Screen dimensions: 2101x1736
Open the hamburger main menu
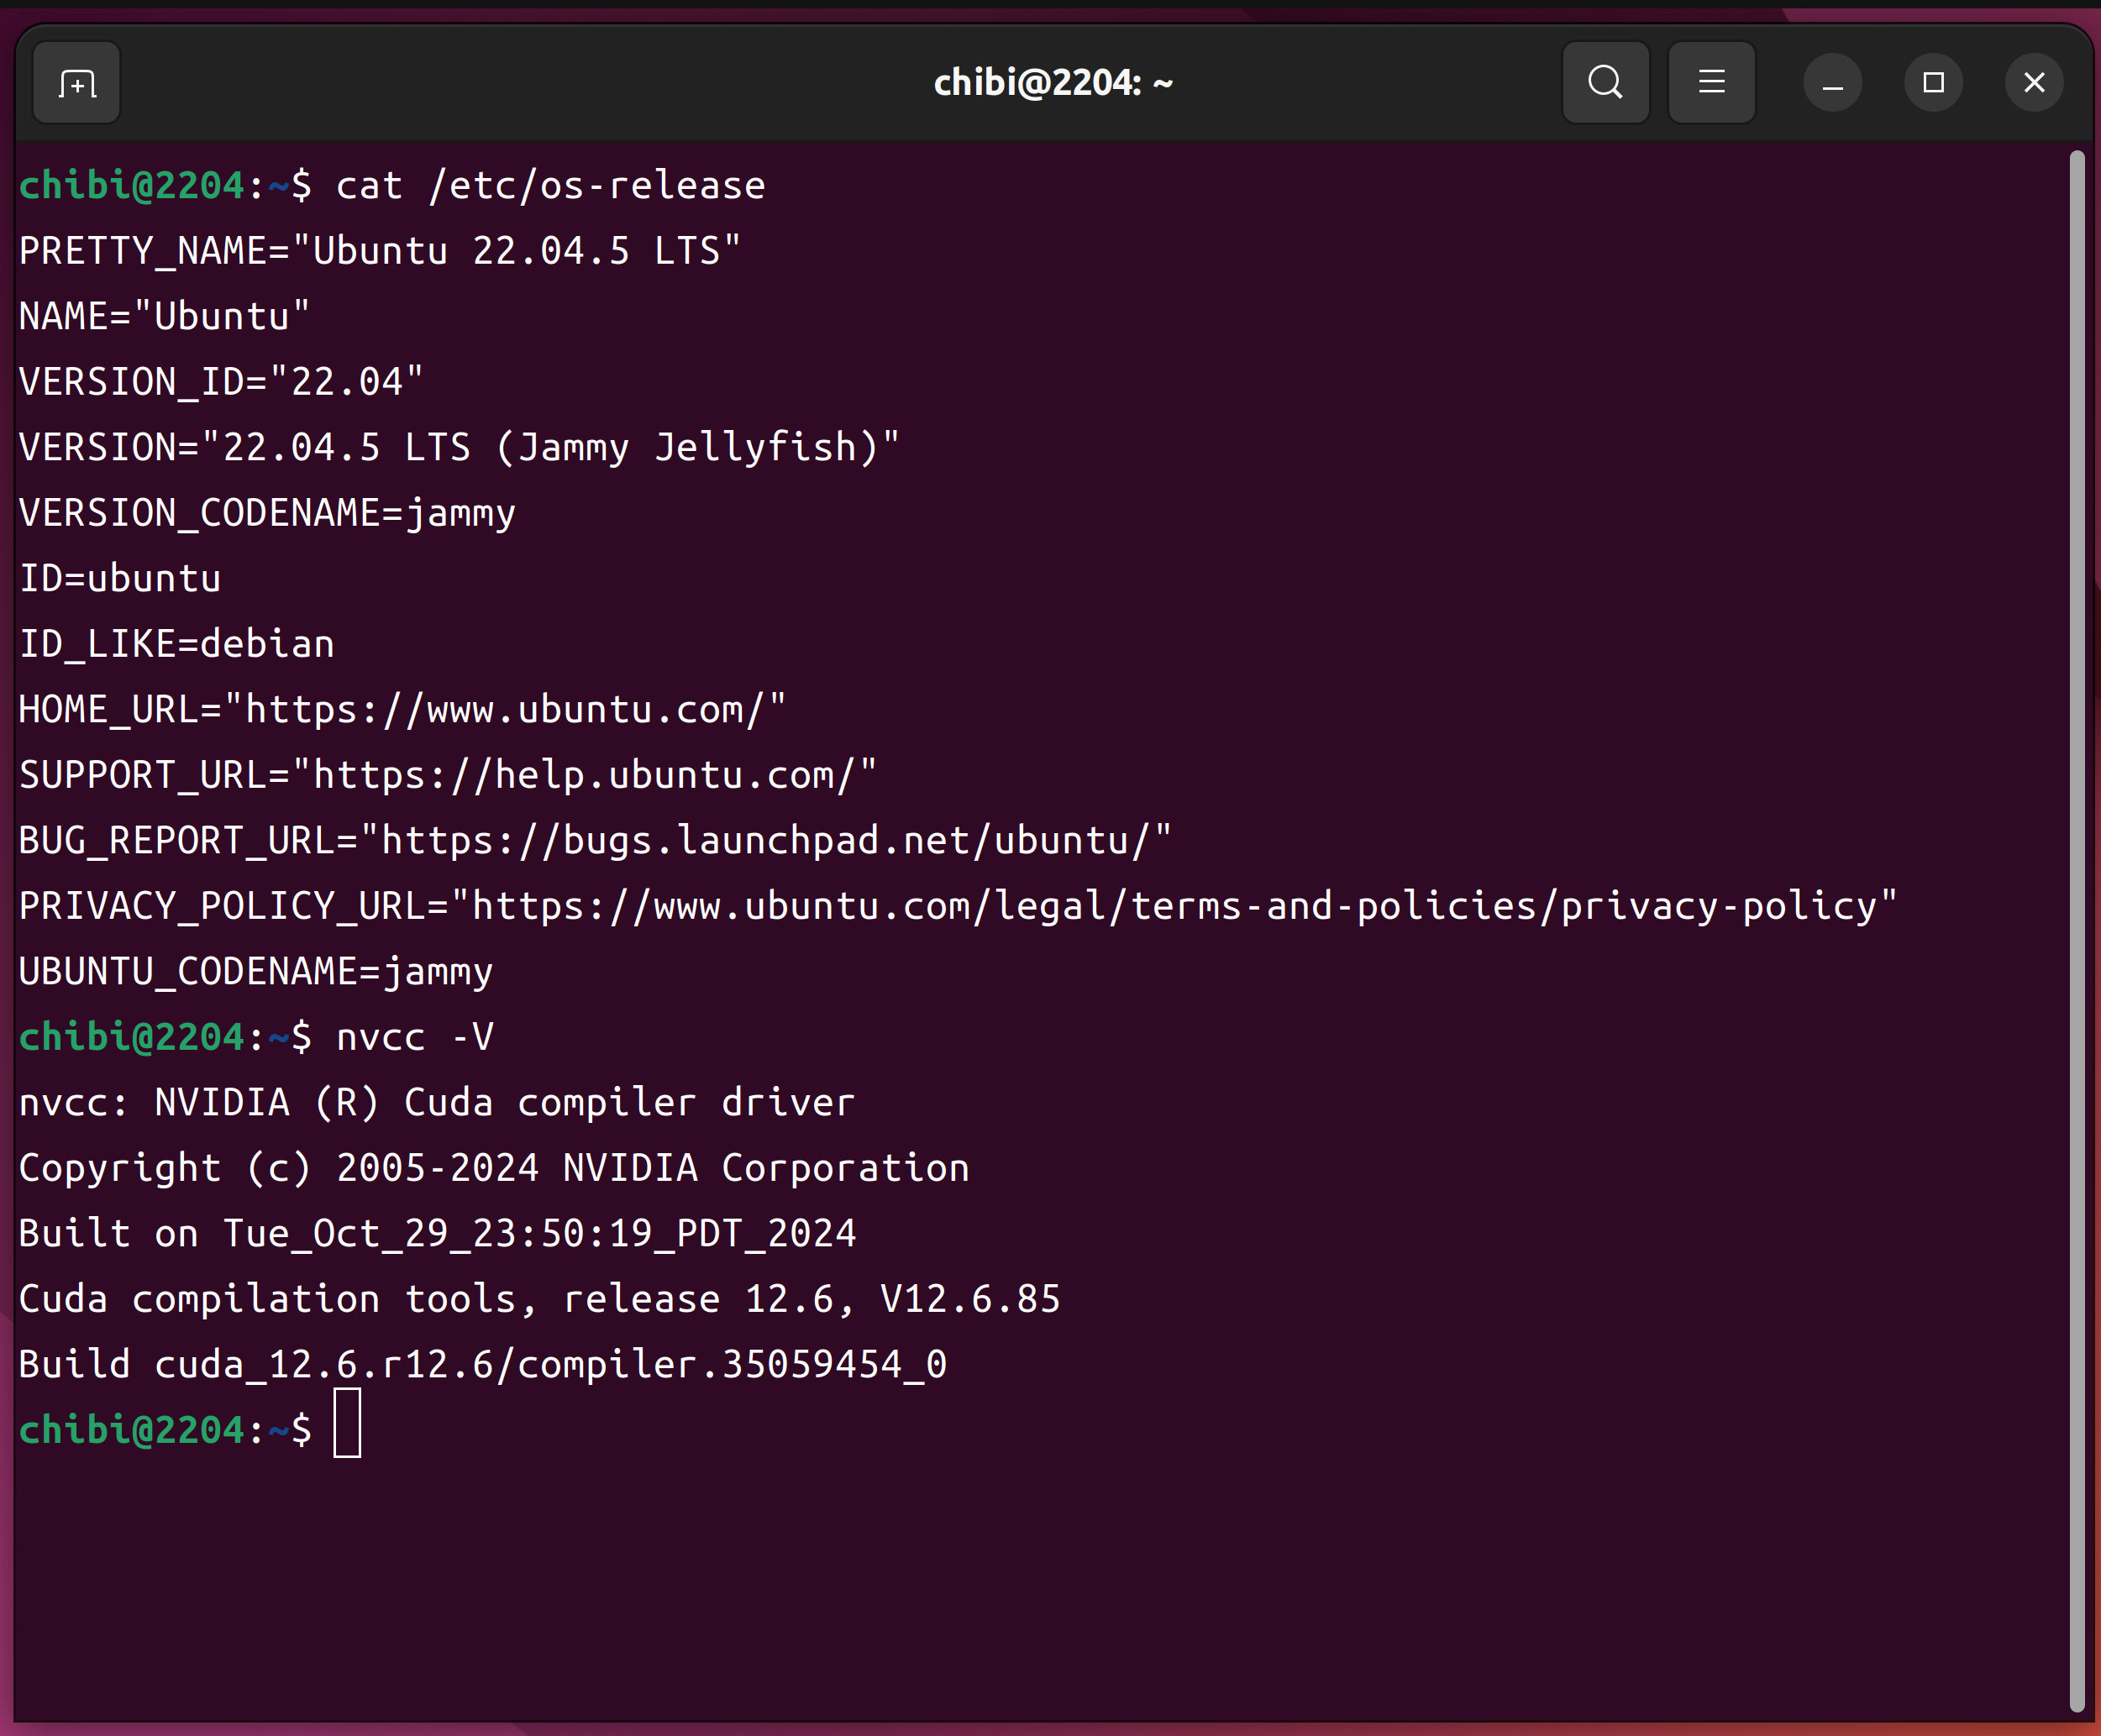tap(1711, 83)
